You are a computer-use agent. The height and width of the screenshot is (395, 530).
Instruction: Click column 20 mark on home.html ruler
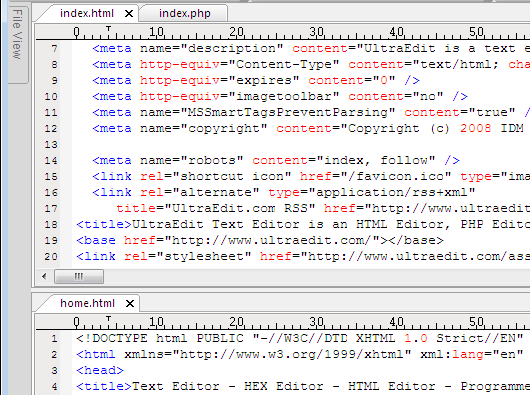237,322
